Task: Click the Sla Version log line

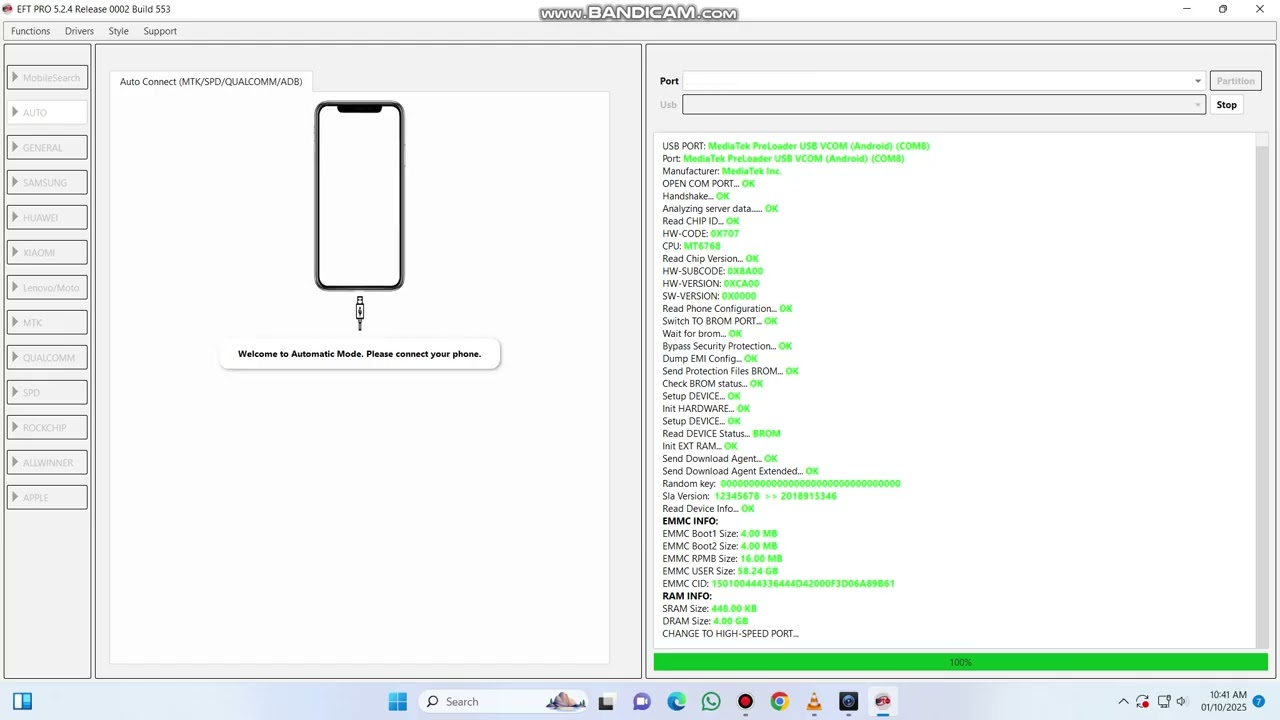Action: 749,496
